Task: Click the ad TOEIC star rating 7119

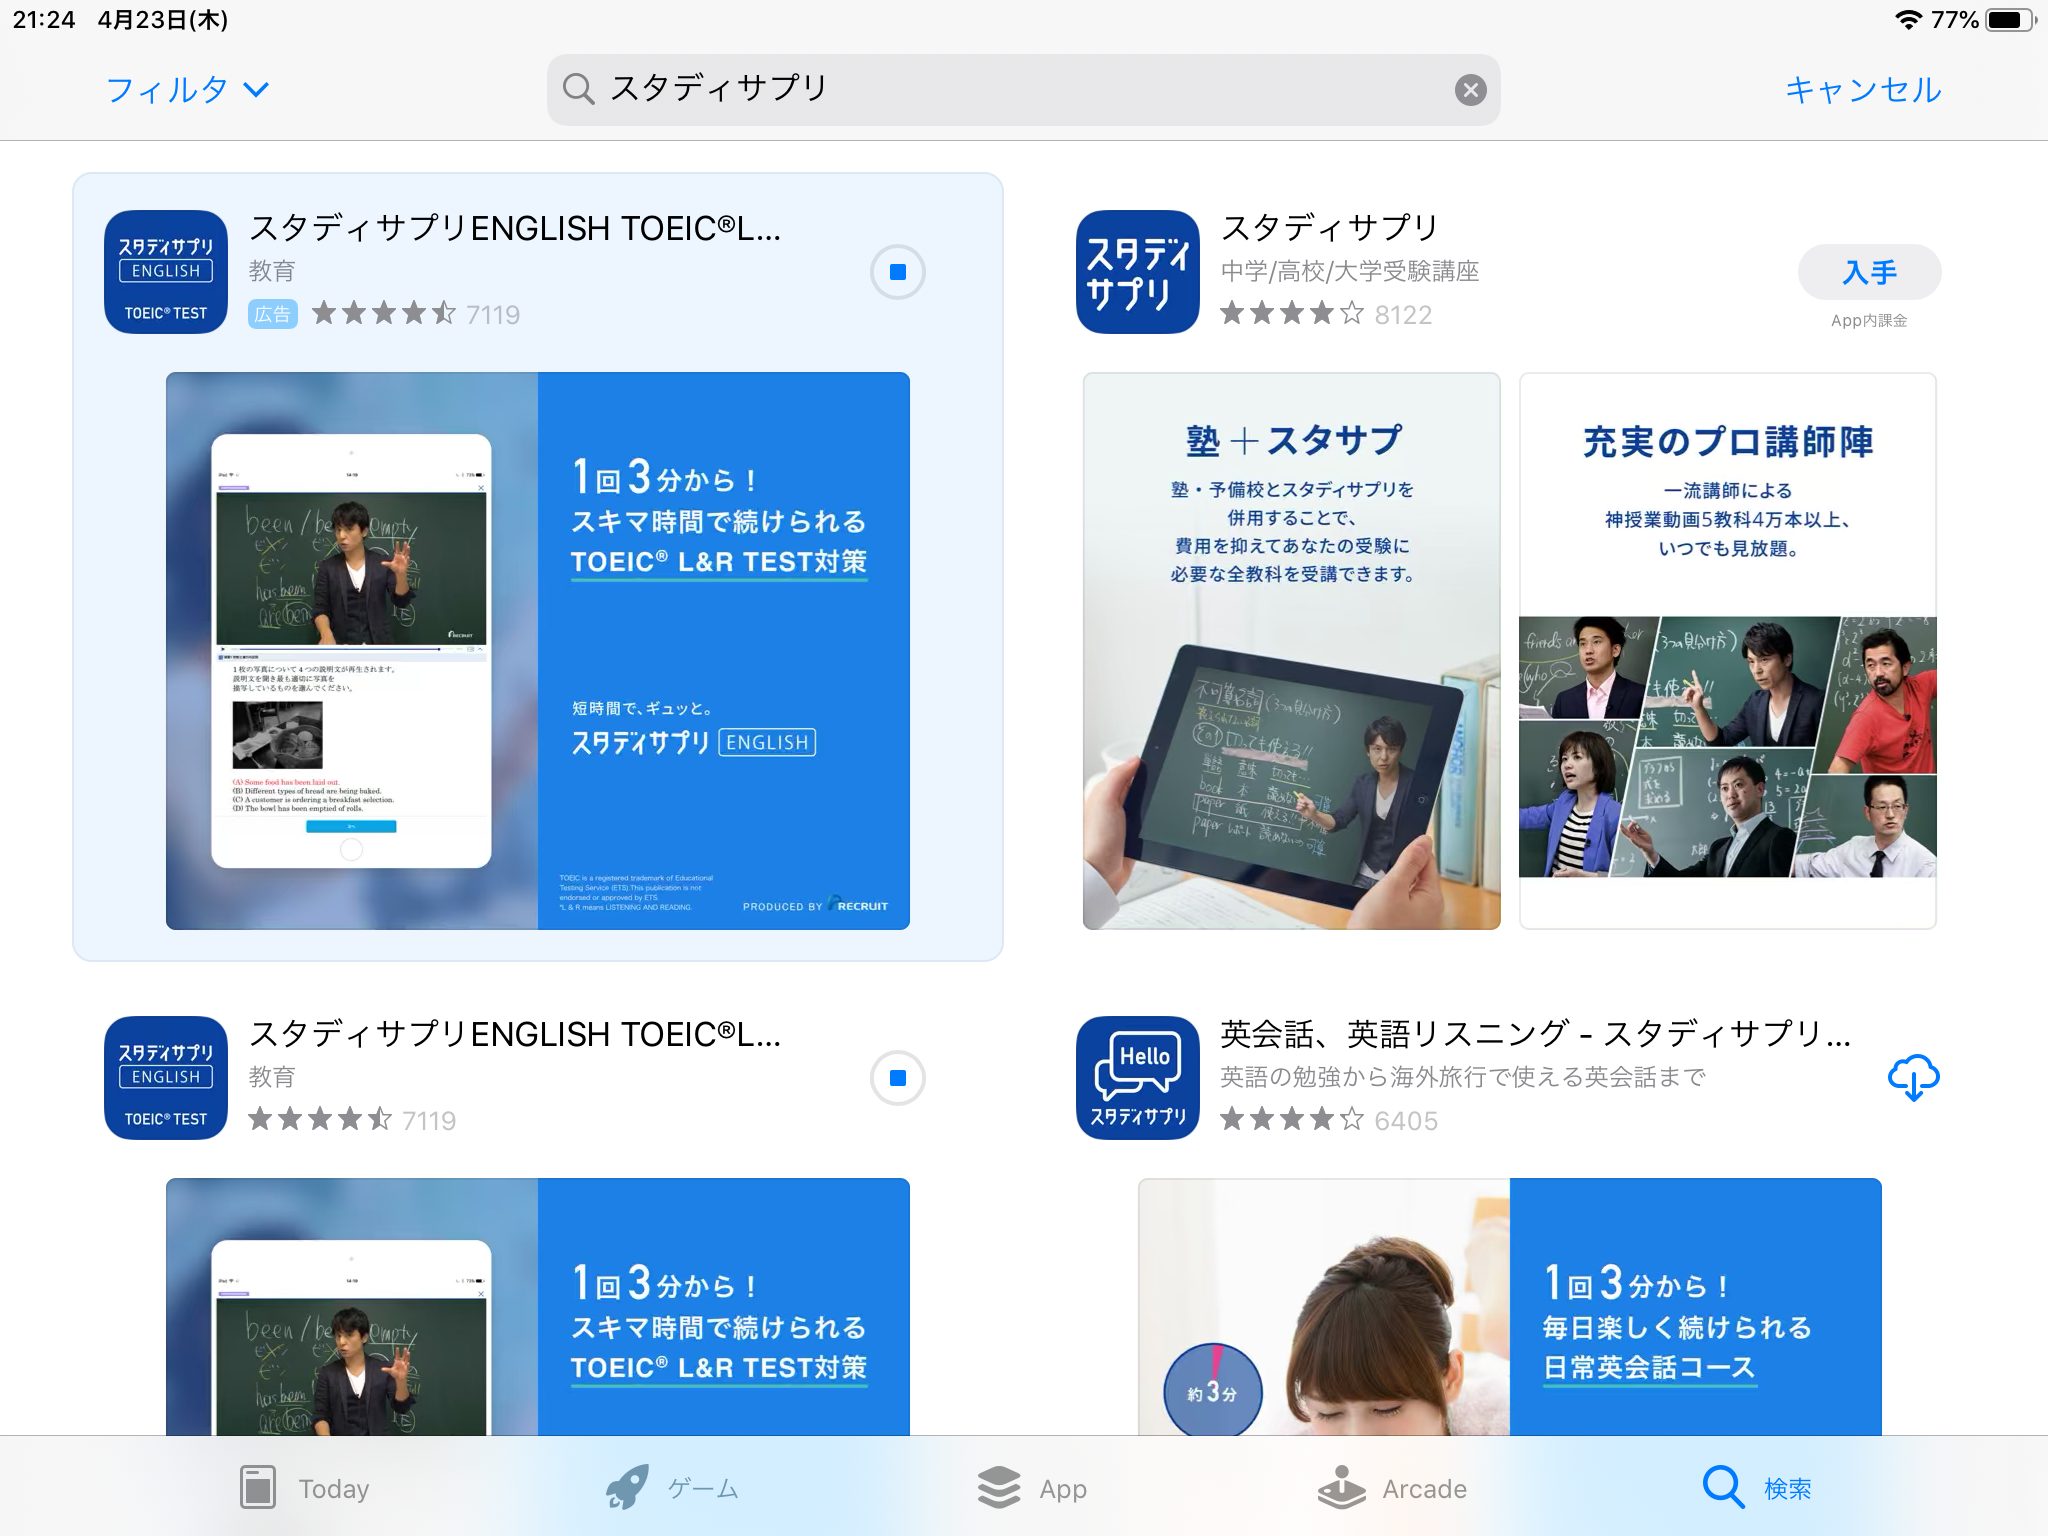Action: 416,314
